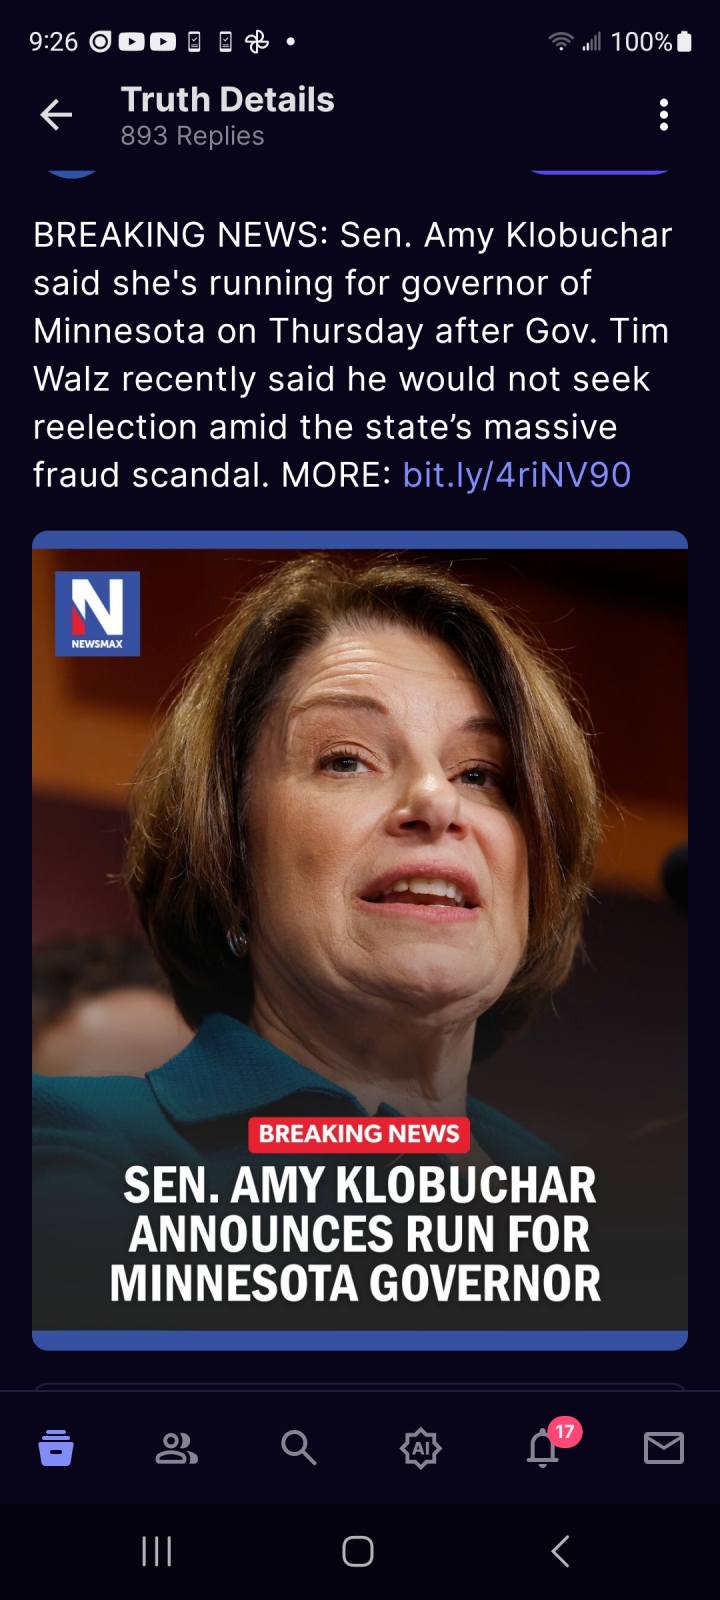Tap the headline caption on image
Image resolution: width=720 pixels, height=1600 pixels.
click(358, 1234)
